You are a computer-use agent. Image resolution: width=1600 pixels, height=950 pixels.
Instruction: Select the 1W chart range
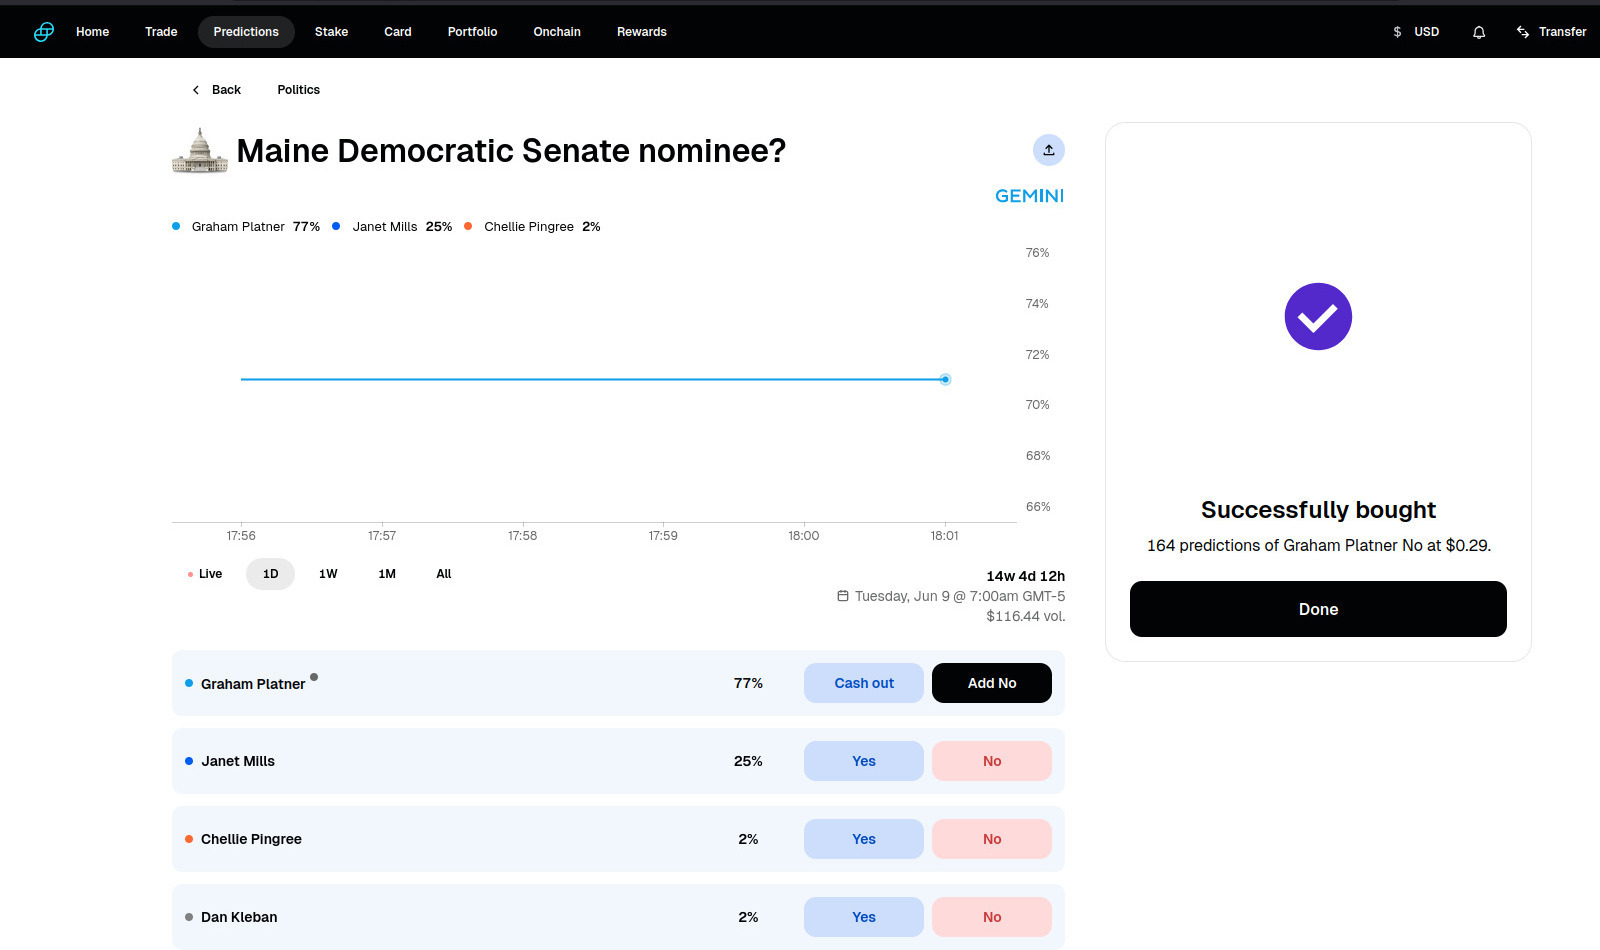(x=328, y=574)
